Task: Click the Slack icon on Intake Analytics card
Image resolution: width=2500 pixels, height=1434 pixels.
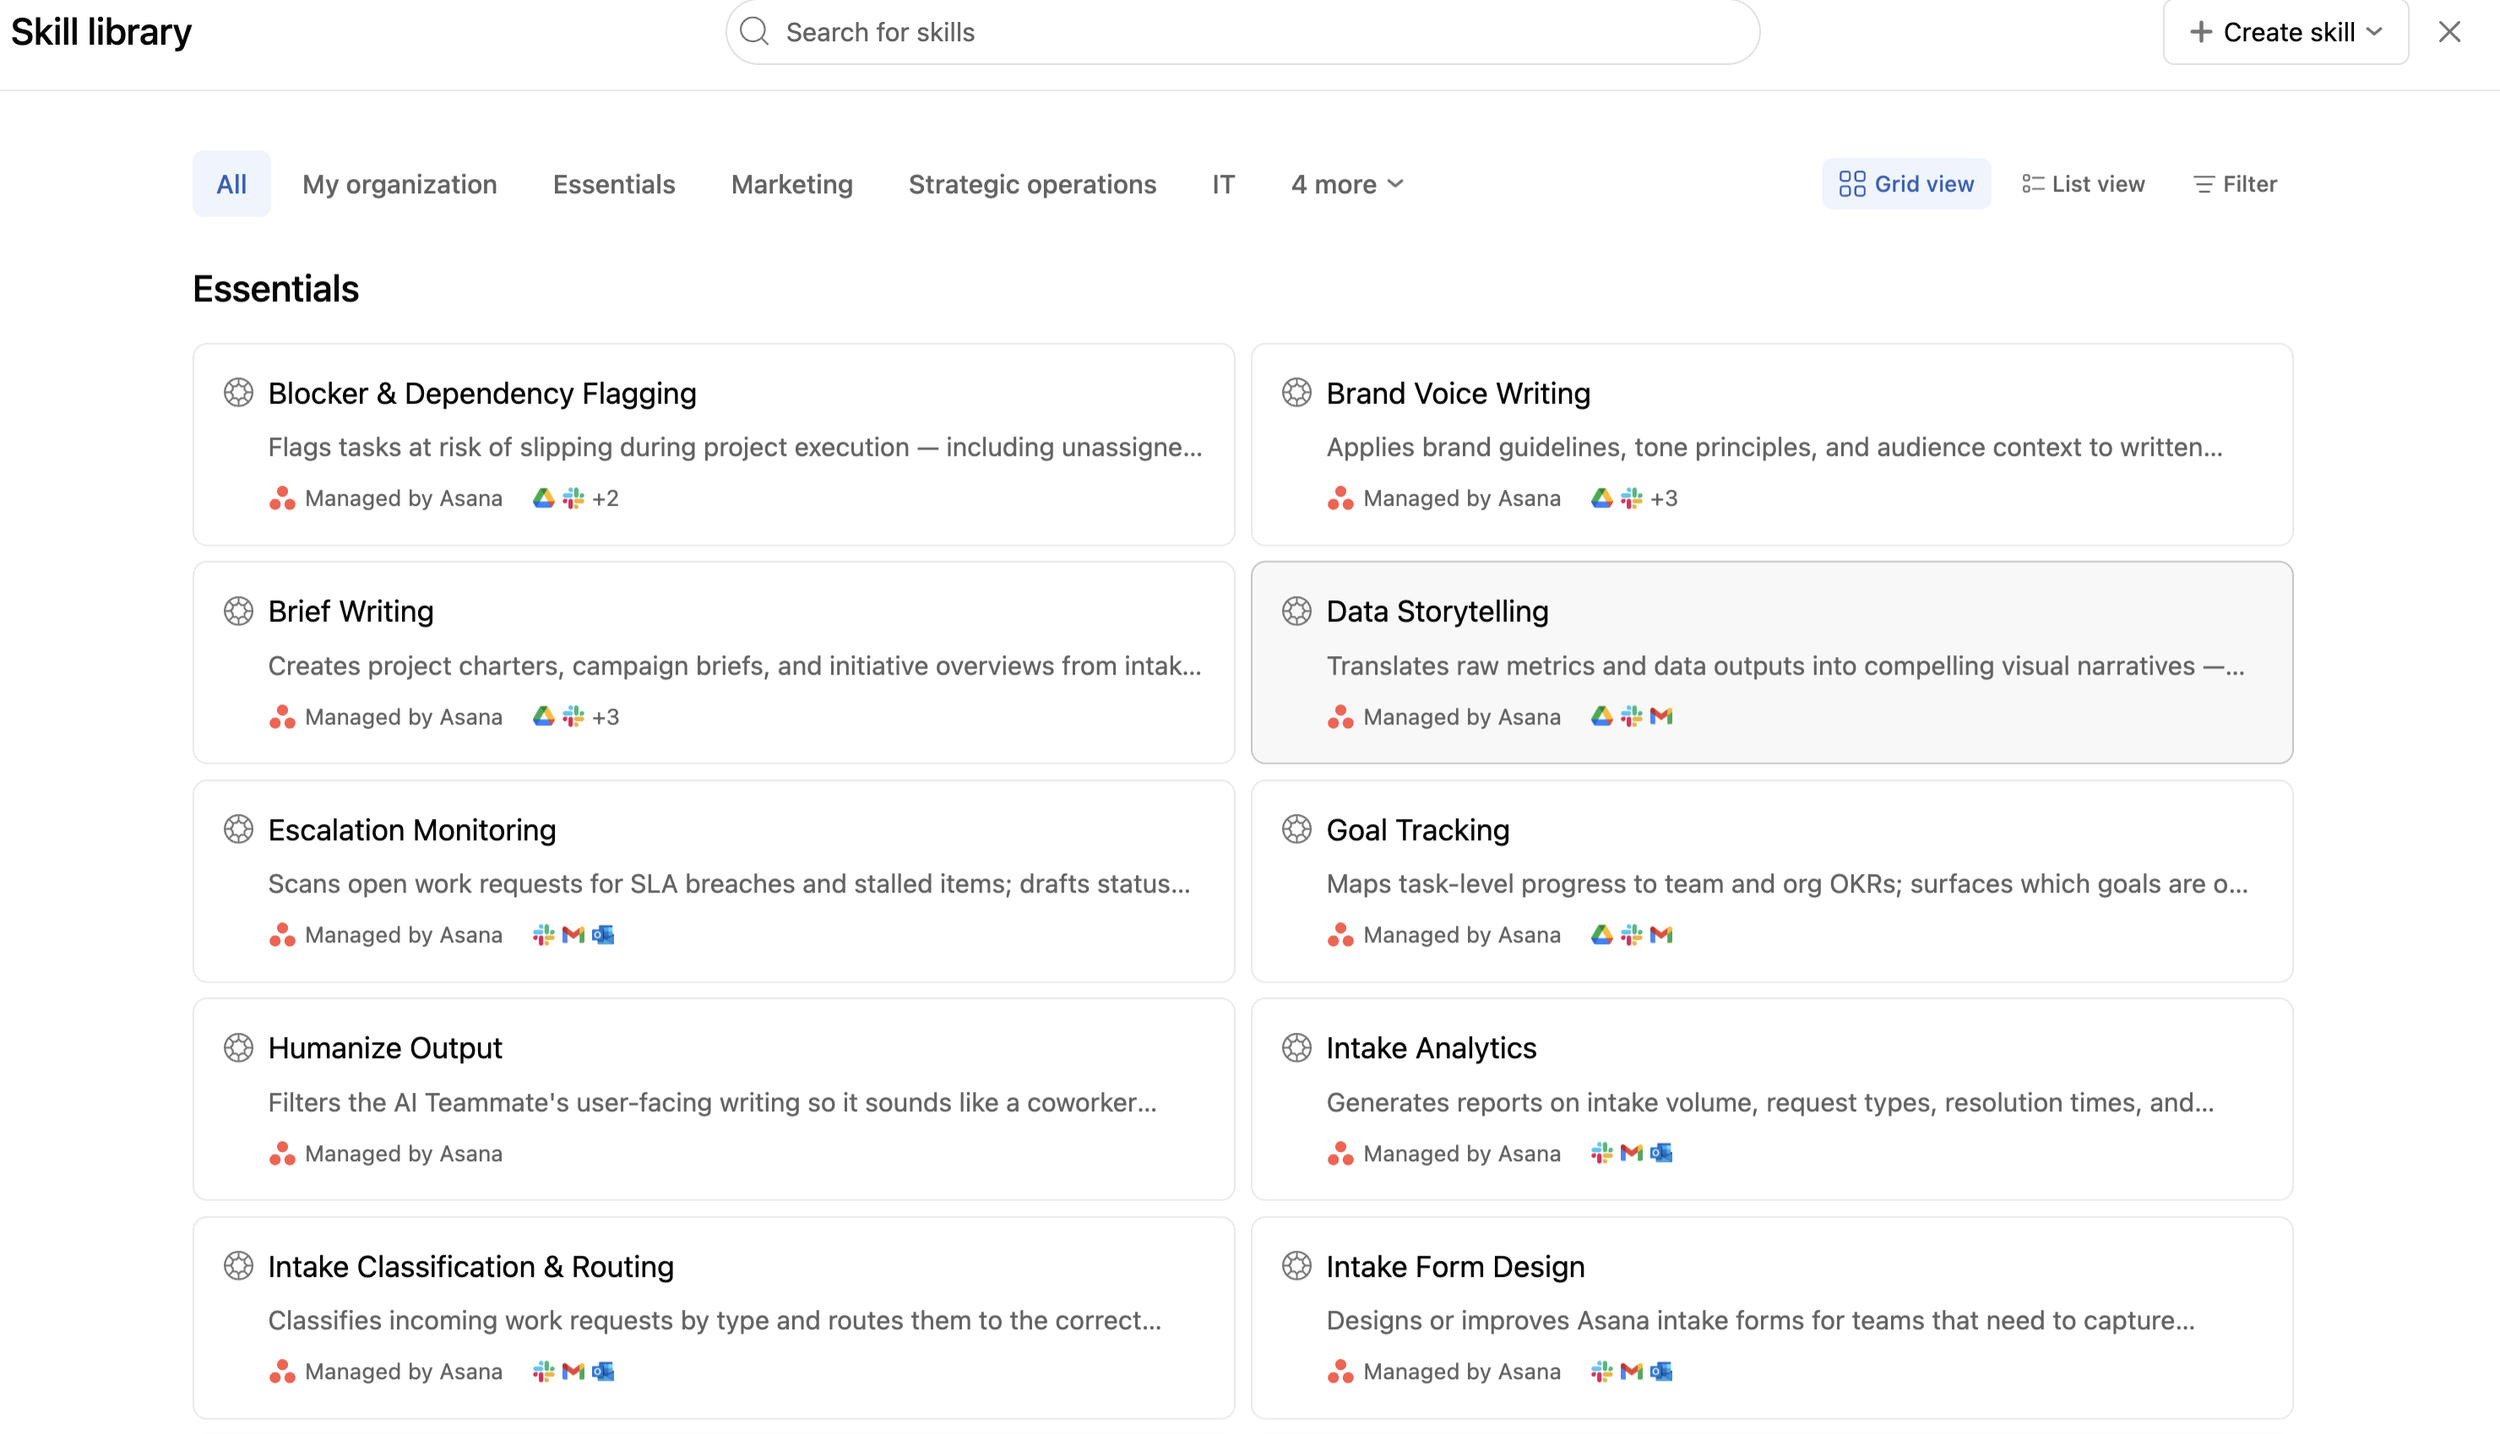Action: [x=1601, y=1153]
